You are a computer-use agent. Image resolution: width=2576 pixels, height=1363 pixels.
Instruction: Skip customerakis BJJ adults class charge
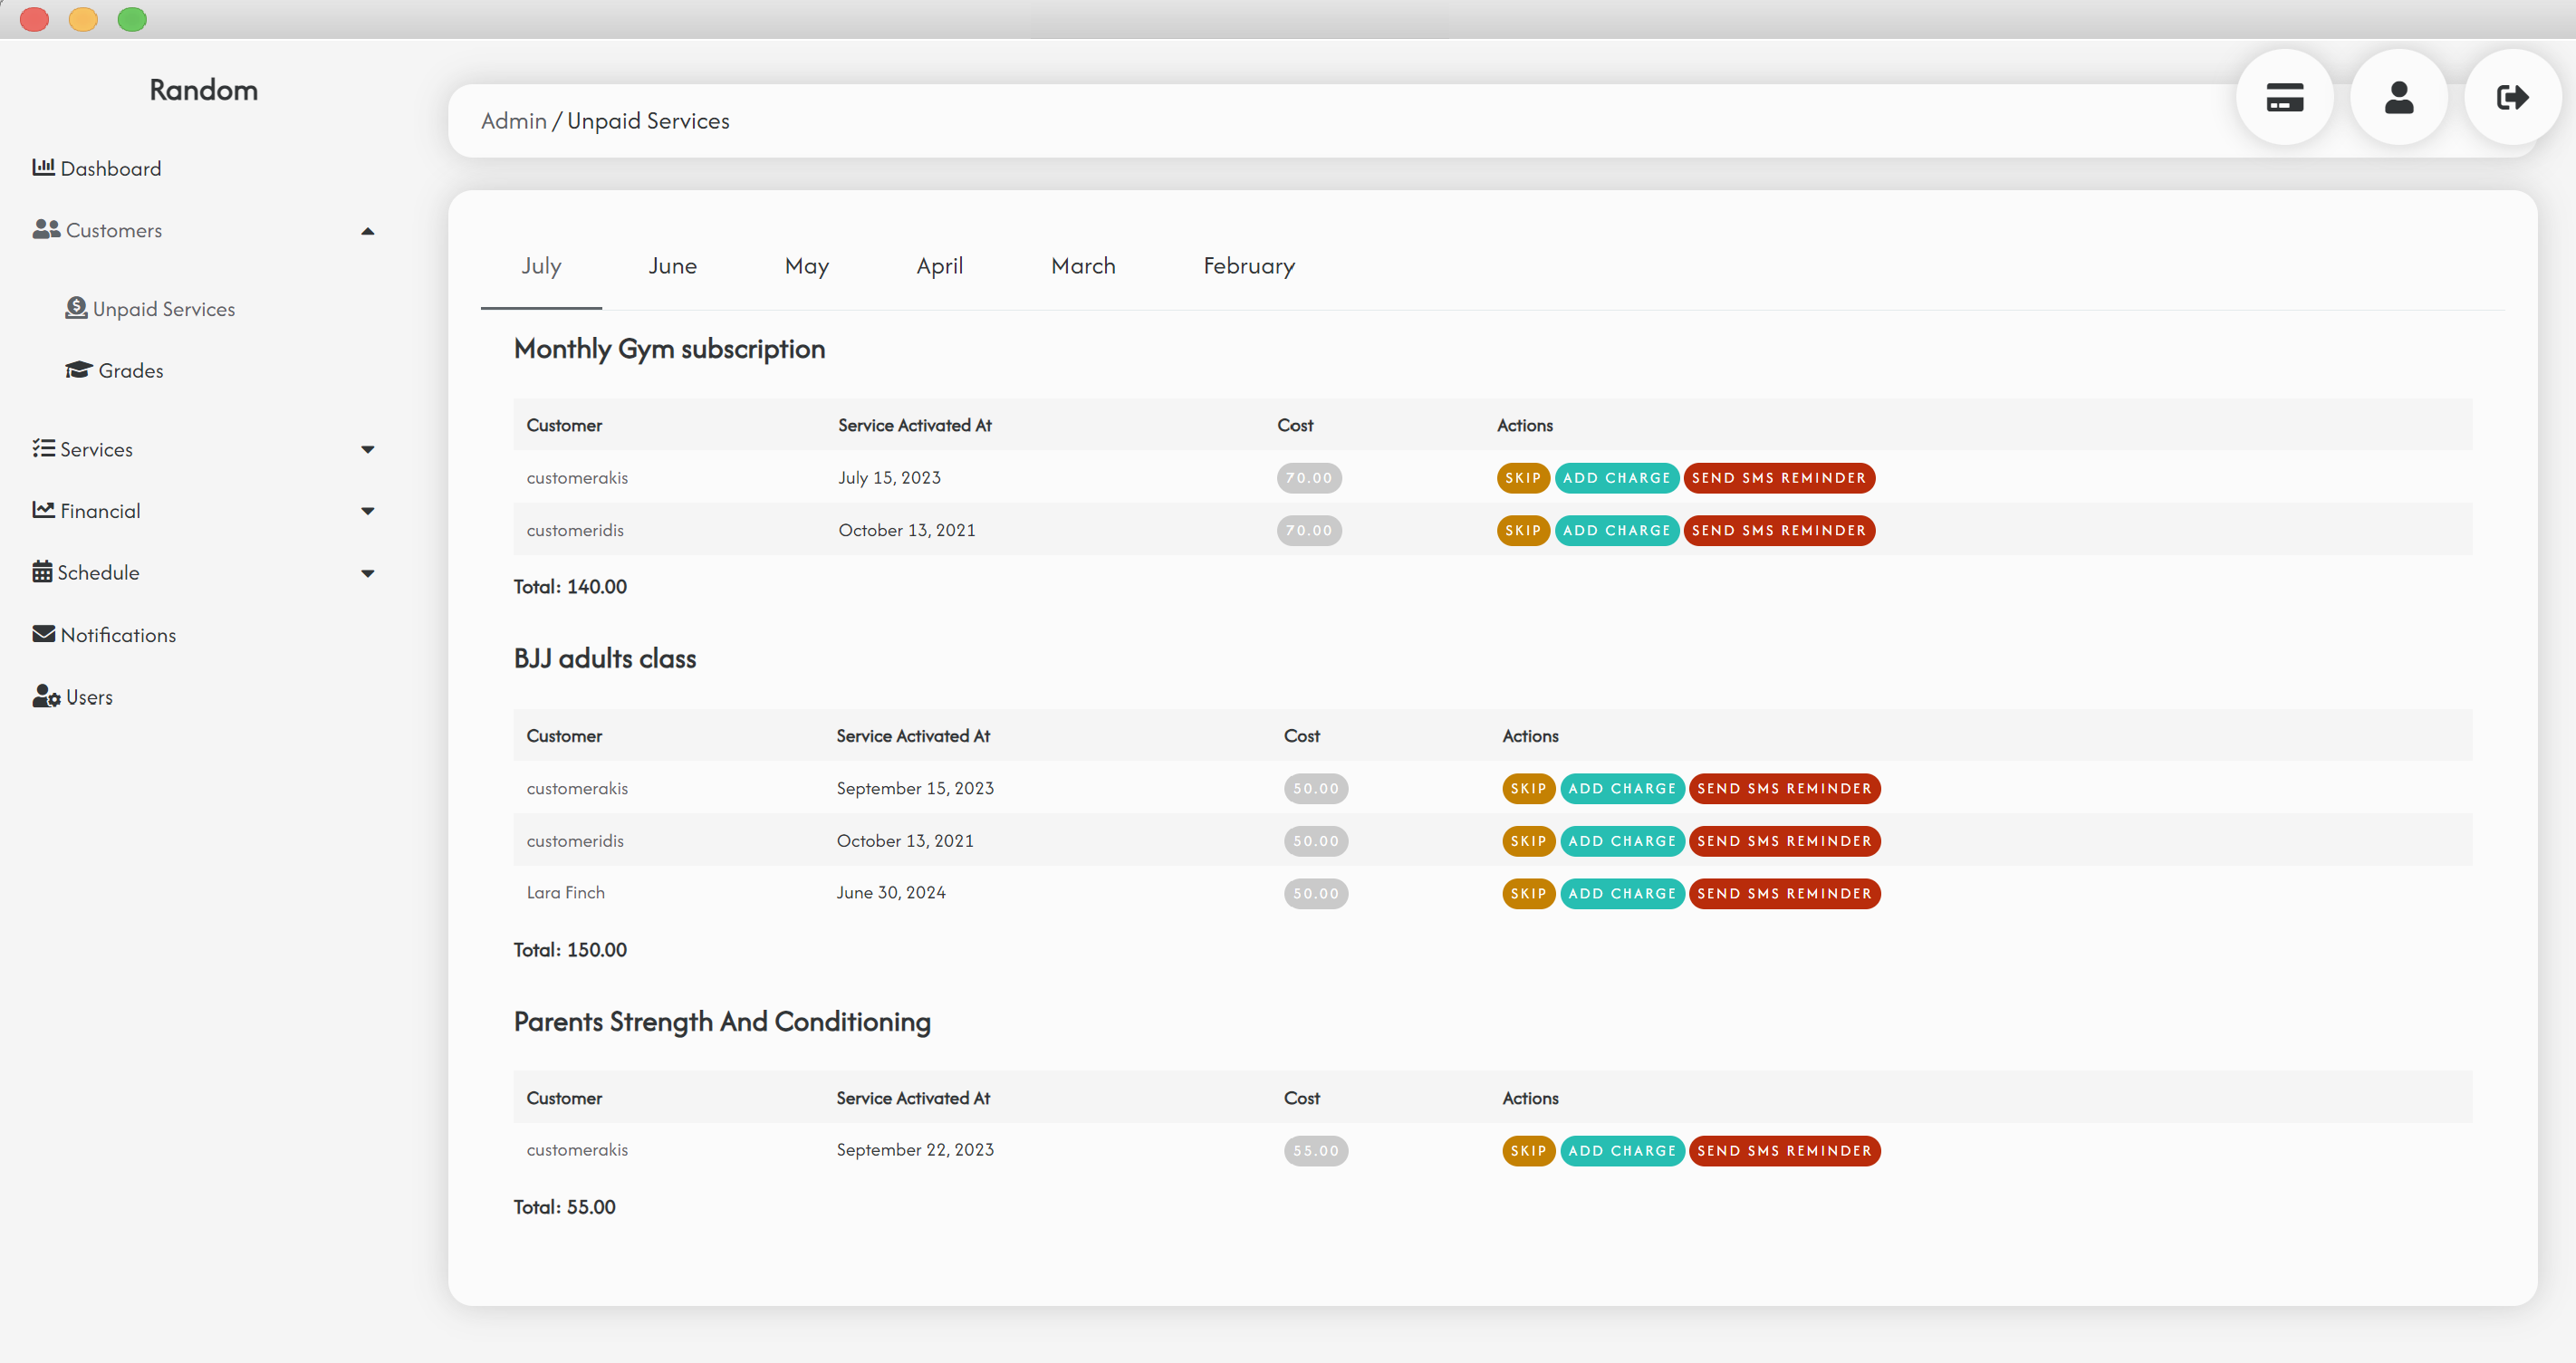[1528, 788]
